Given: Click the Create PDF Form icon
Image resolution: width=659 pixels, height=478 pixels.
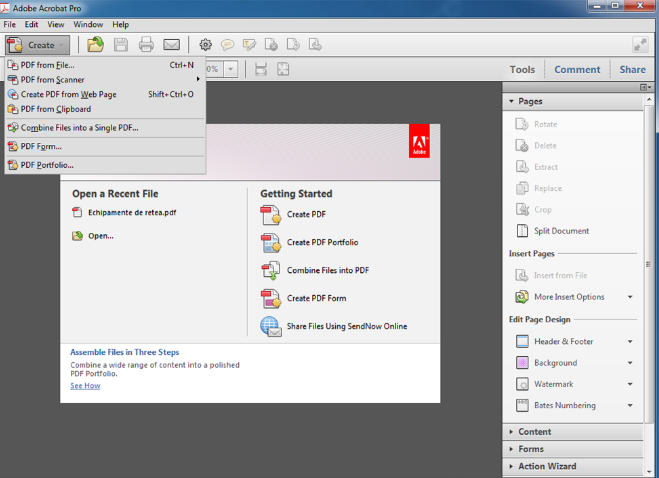Looking at the screenshot, I should pos(271,298).
